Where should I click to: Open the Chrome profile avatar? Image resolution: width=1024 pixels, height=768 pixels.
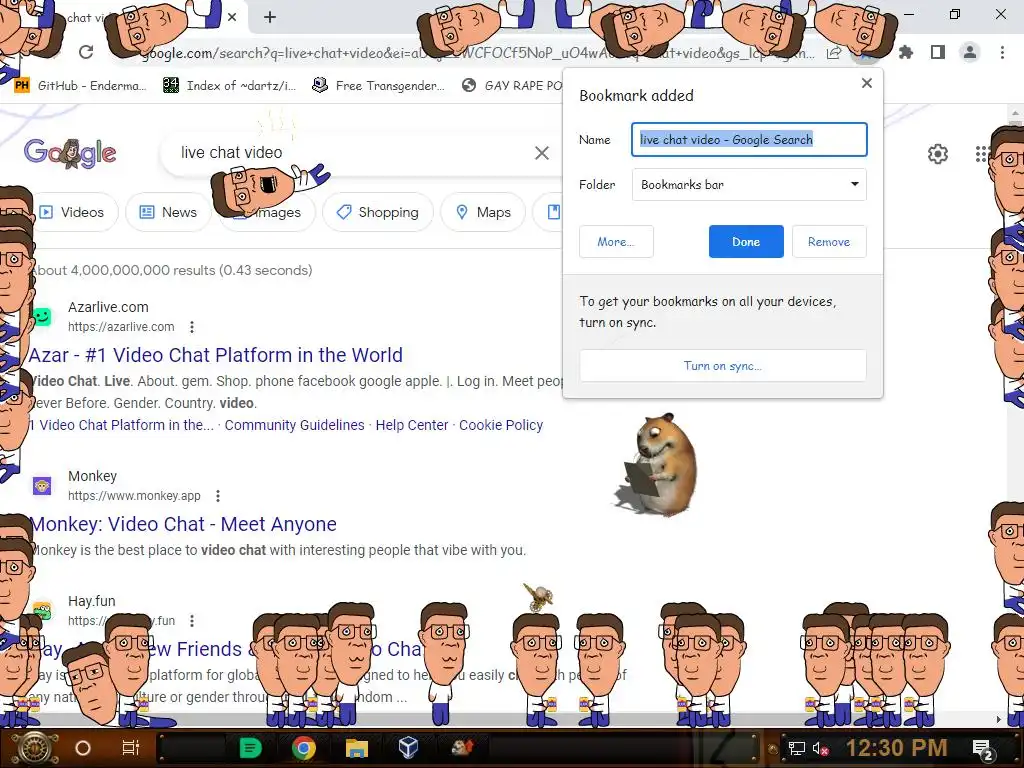970,52
